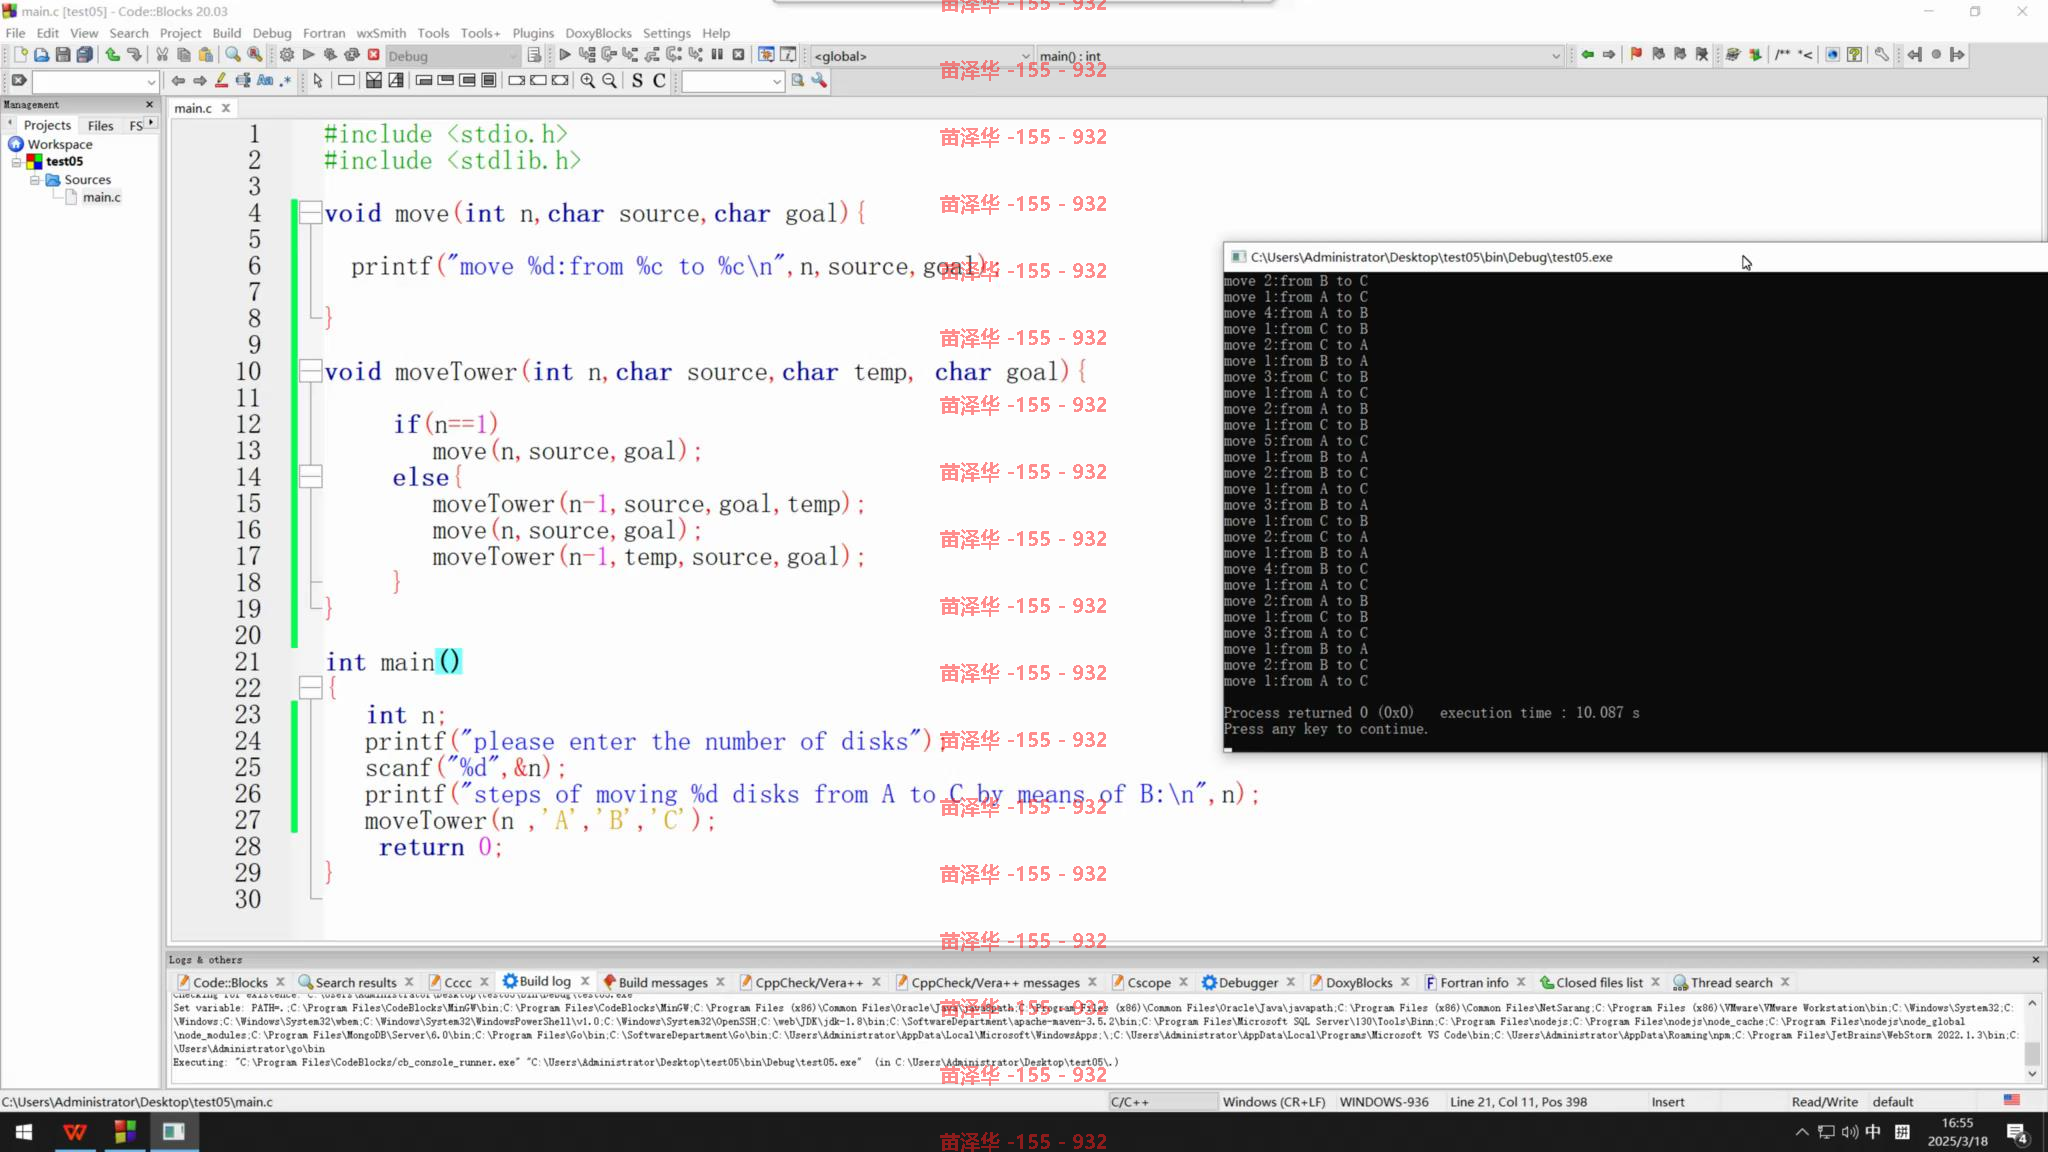Click the Redo arrow icon
This screenshot has width=2048, height=1152.
(x=134, y=55)
